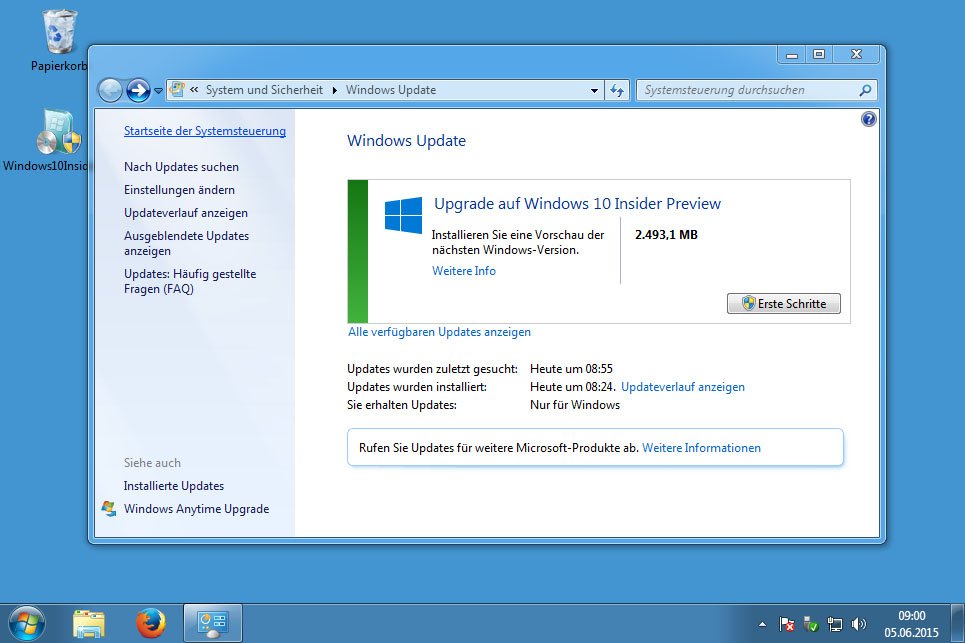The width and height of the screenshot is (965, 643).
Task: Select System und Sicherheit breadcrumb
Action: click(264, 90)
